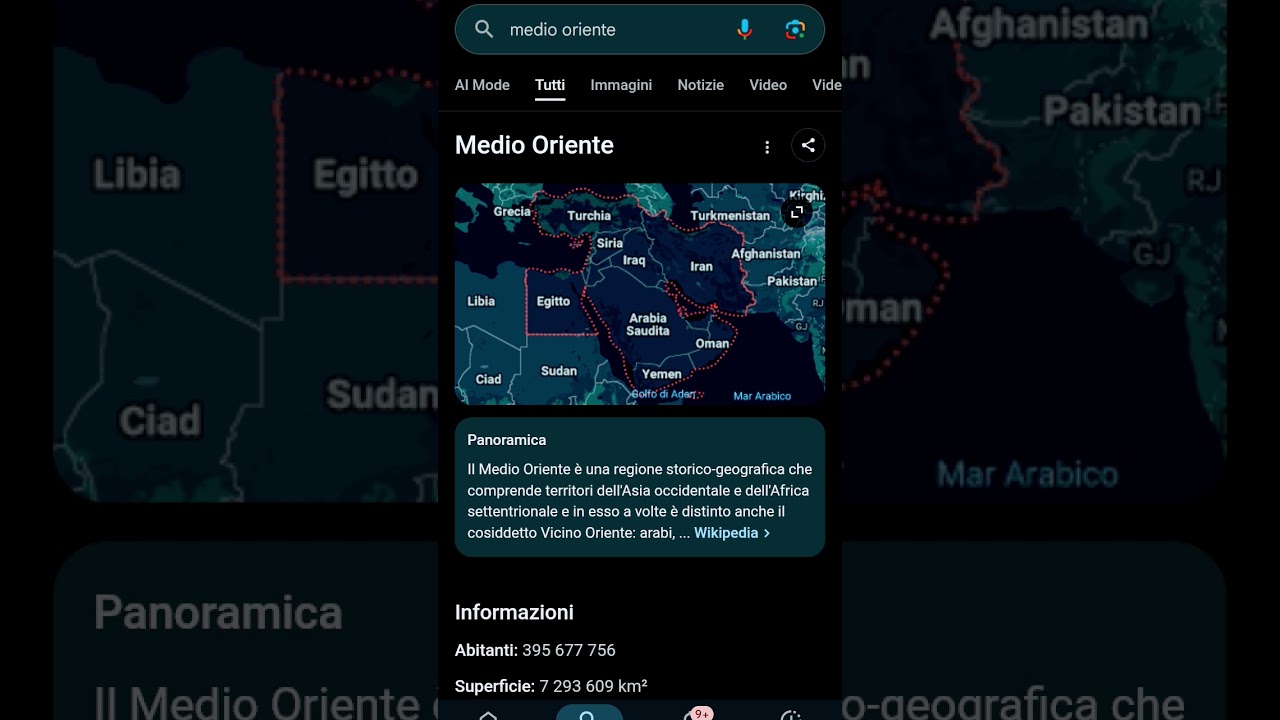
Task: Click the Grecia label on the map
Action: tap(512, 212)
